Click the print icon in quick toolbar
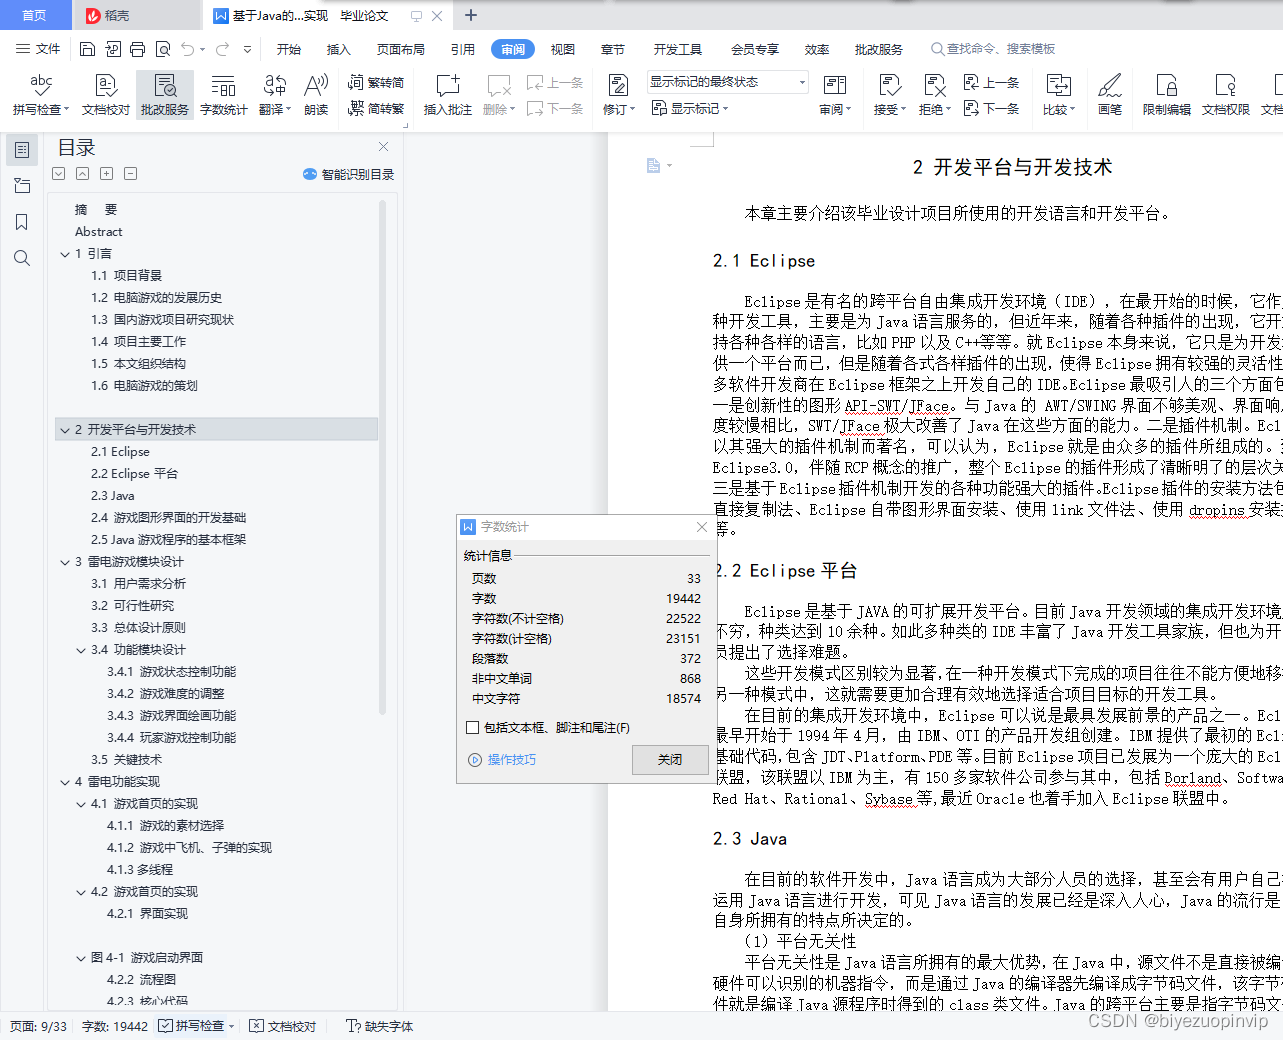 [137, 49]
